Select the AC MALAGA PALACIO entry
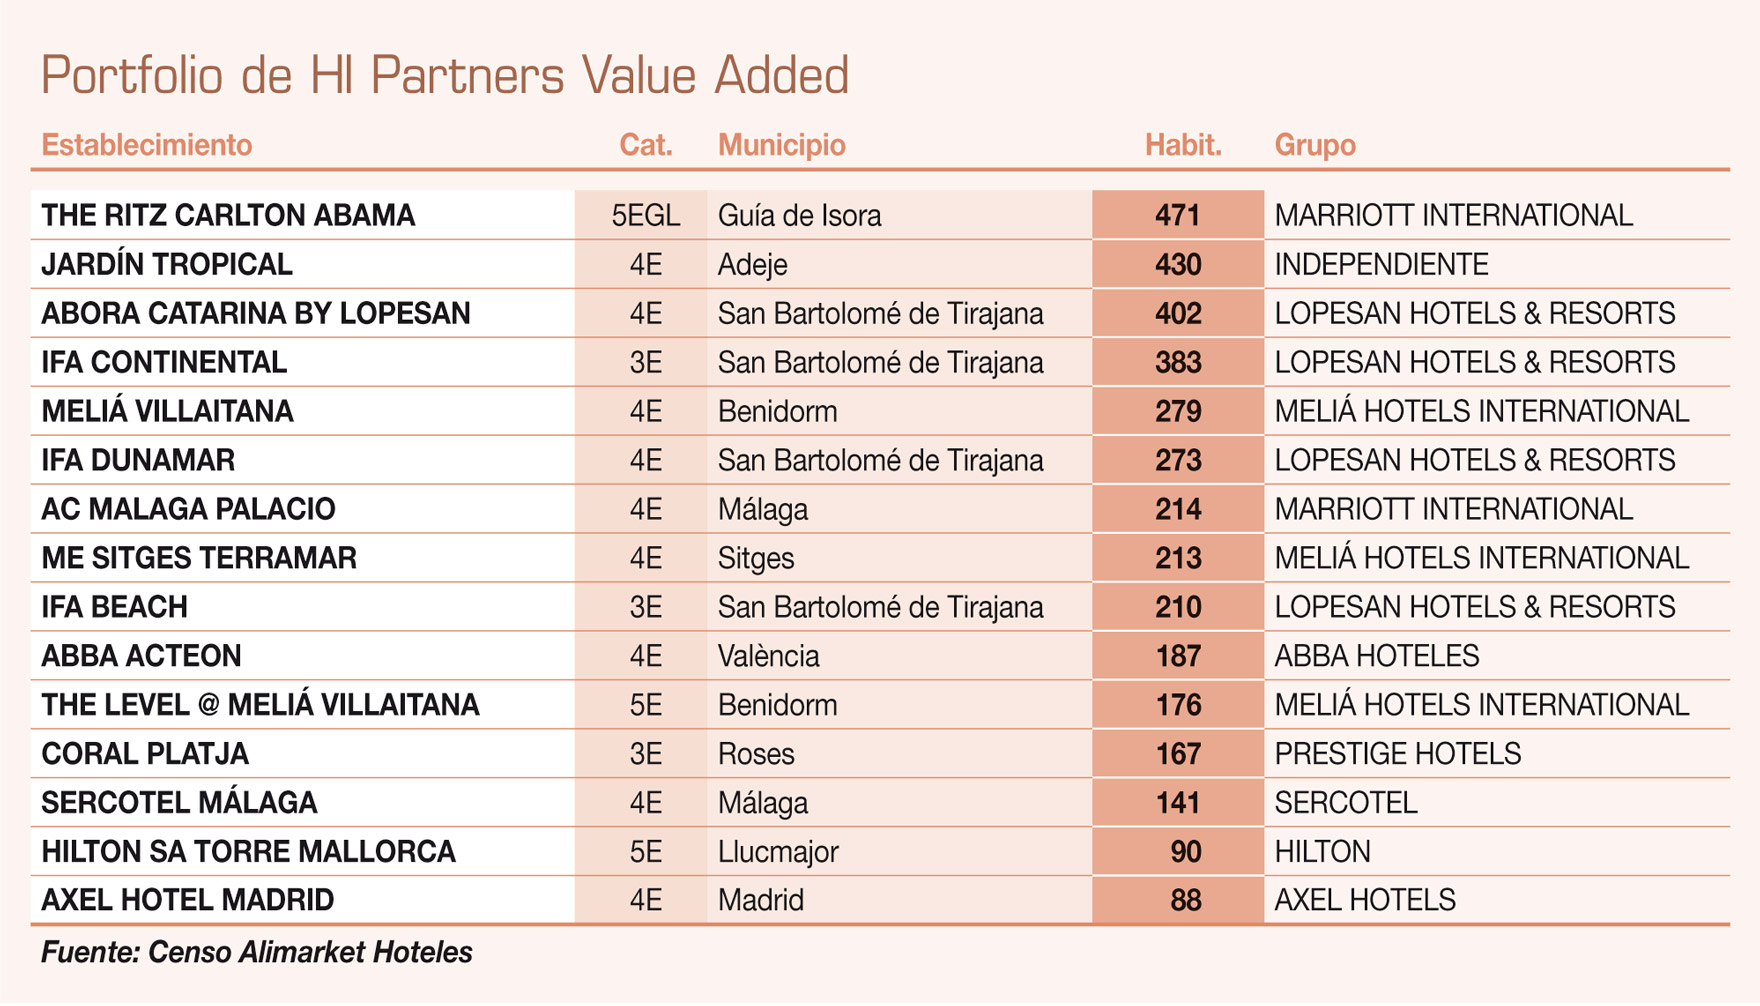 pos(188,509)
